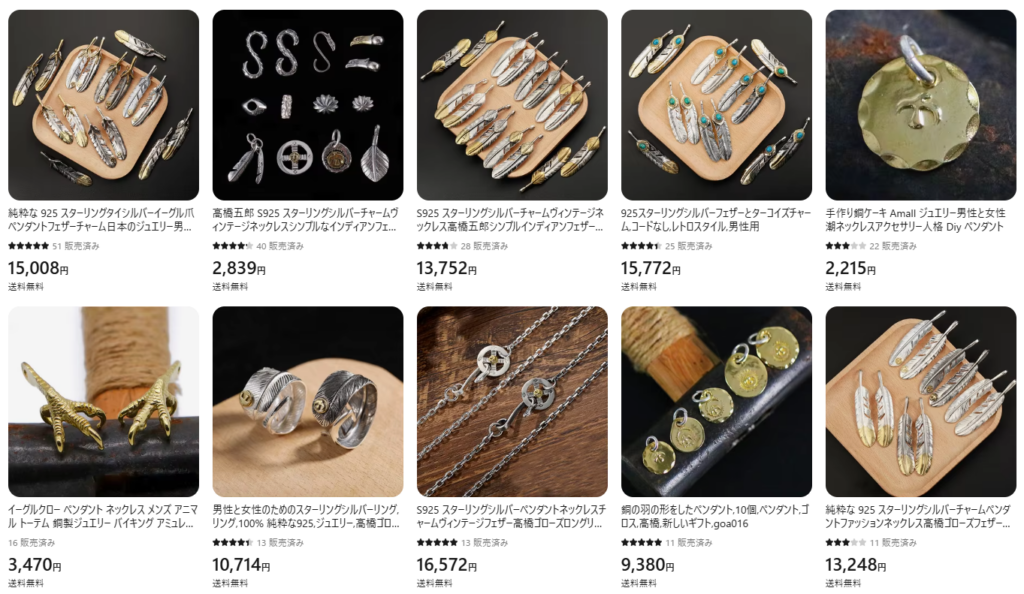The height and width of the screenshot is (594, 1024).
Task: Click the 51 販売済み star rating
Action: click(28, 246)
